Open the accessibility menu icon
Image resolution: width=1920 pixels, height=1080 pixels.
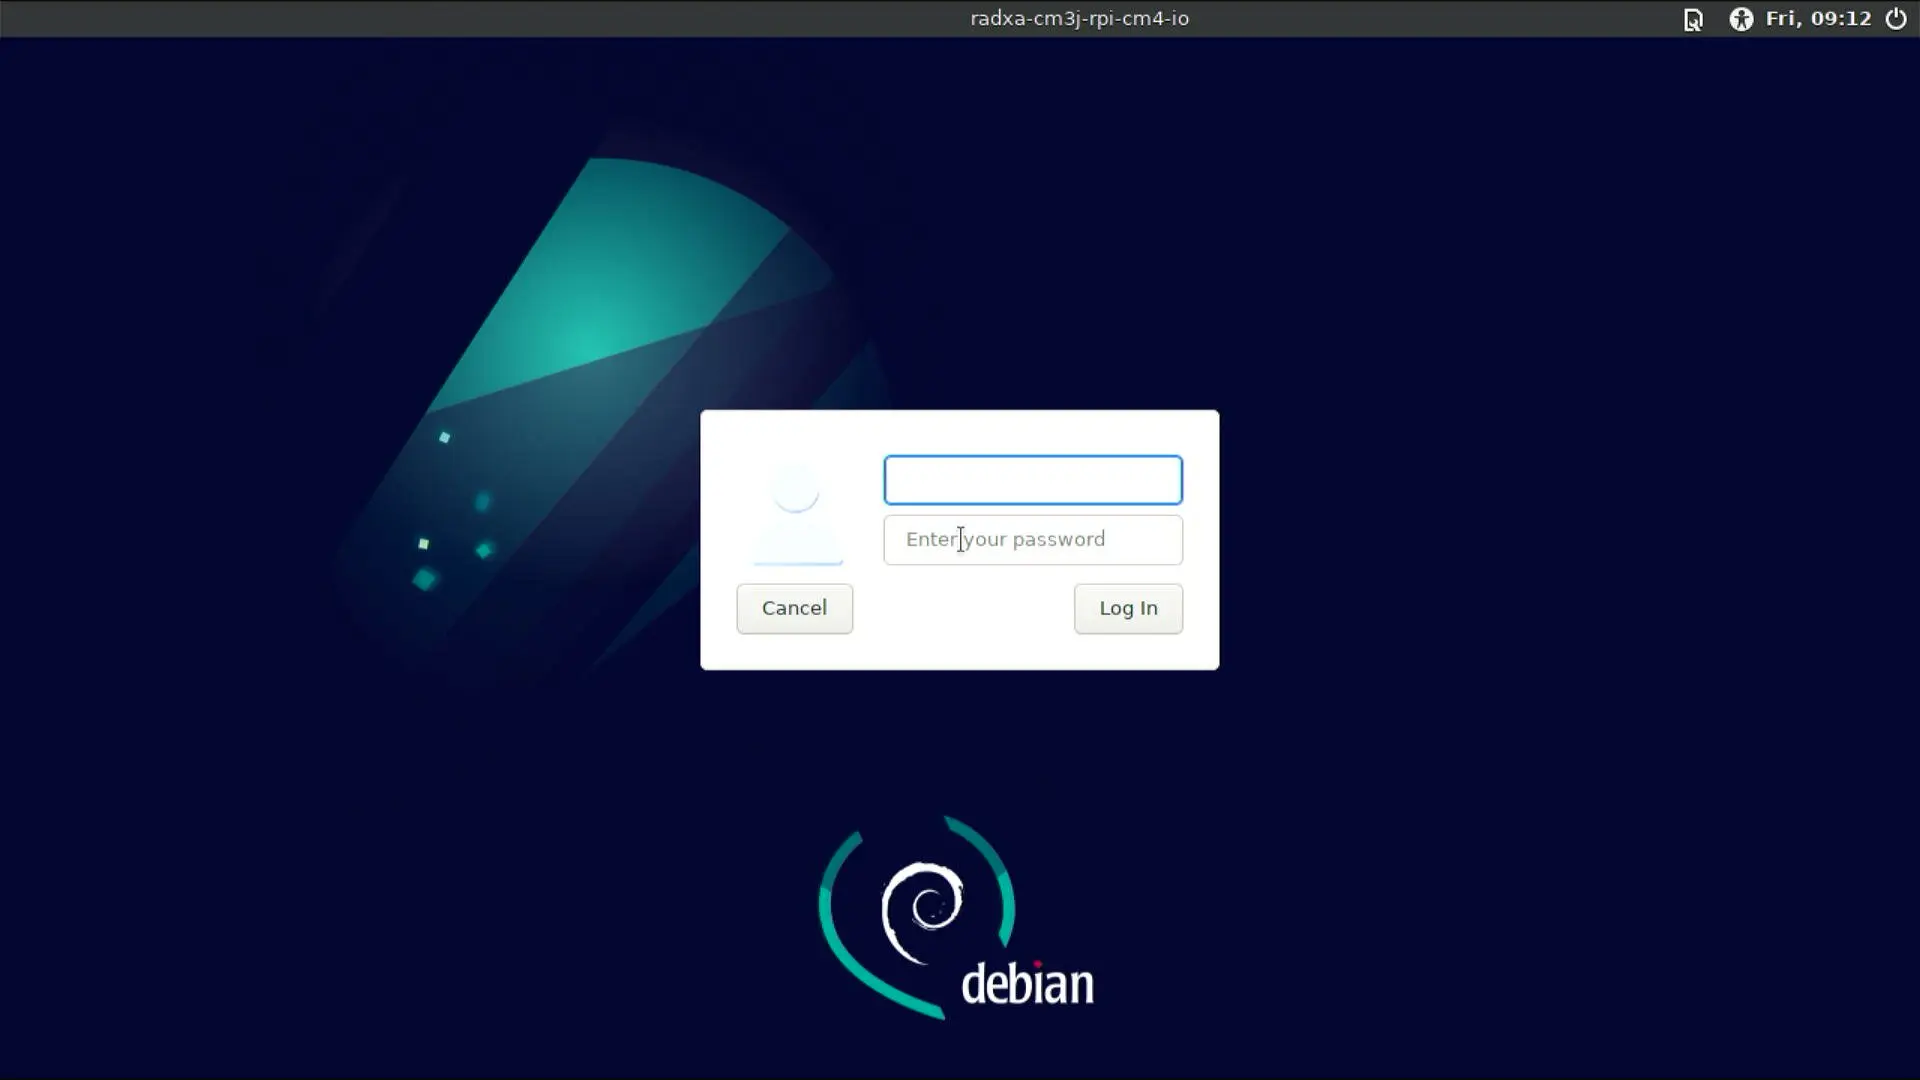pos(1741,19)
